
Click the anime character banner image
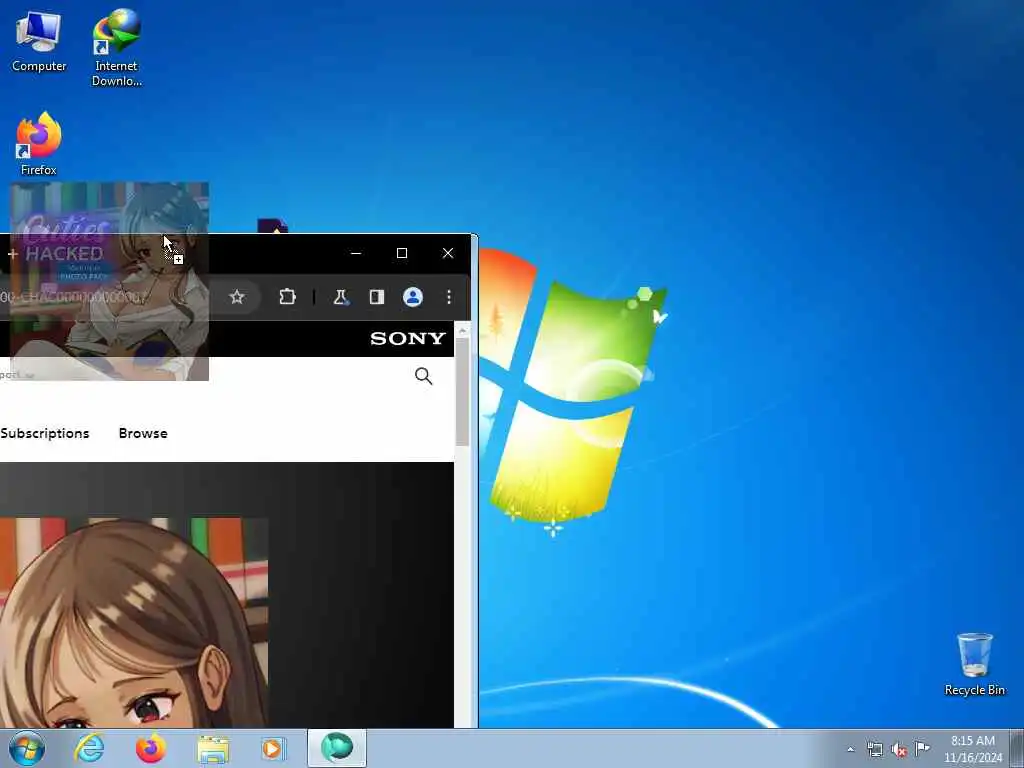pyautogui.click(x=133, y=622)
